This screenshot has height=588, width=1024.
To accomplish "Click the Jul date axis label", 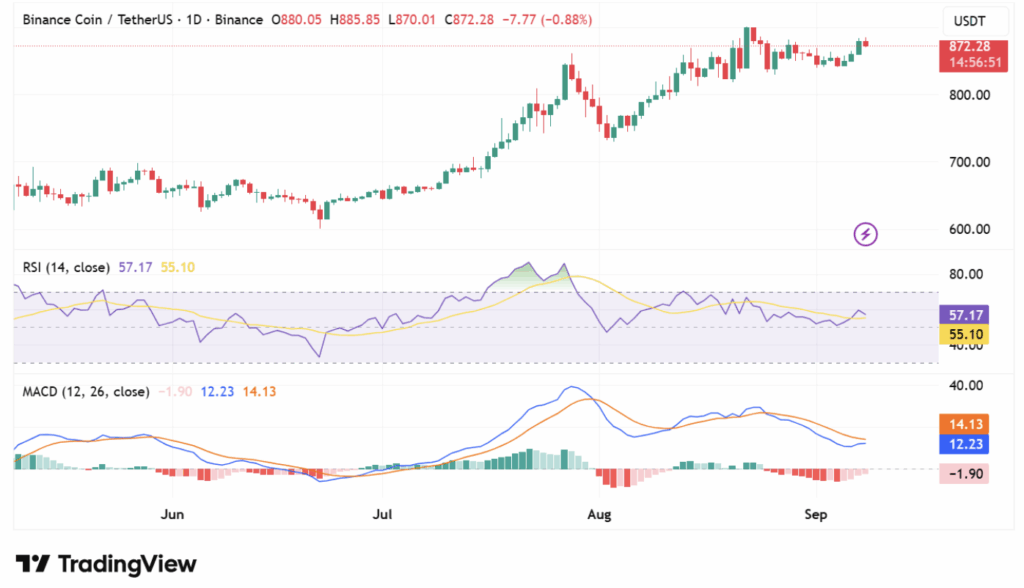I will pos(382,514).
